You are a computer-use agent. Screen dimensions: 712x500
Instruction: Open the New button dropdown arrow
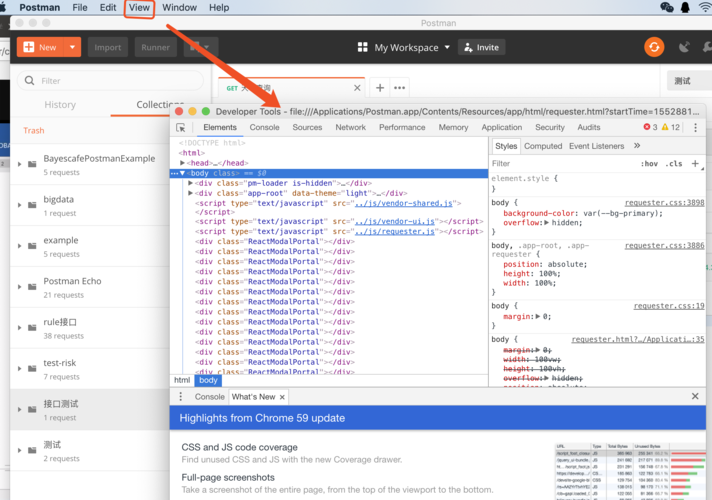click(x=72, y=47)
